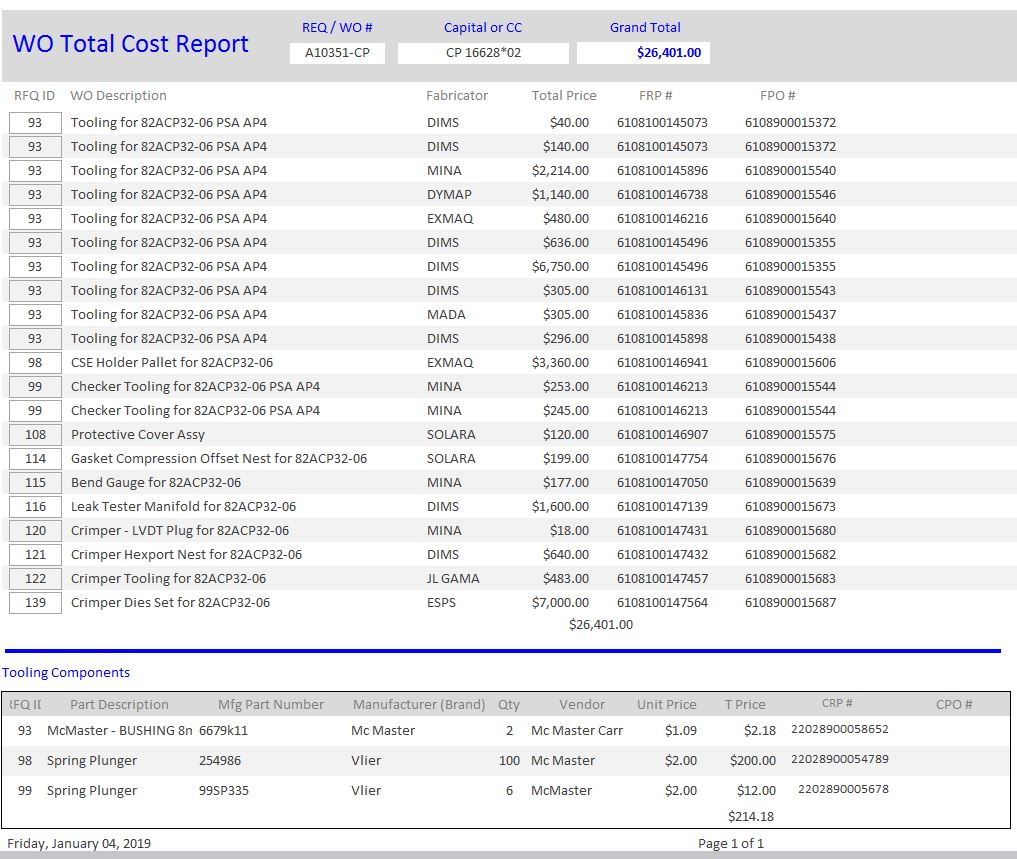The height and width of the screenshot is (859, 1017).
Task: Select the WO Total Cost Report title
Action: [x=130, y=43]
